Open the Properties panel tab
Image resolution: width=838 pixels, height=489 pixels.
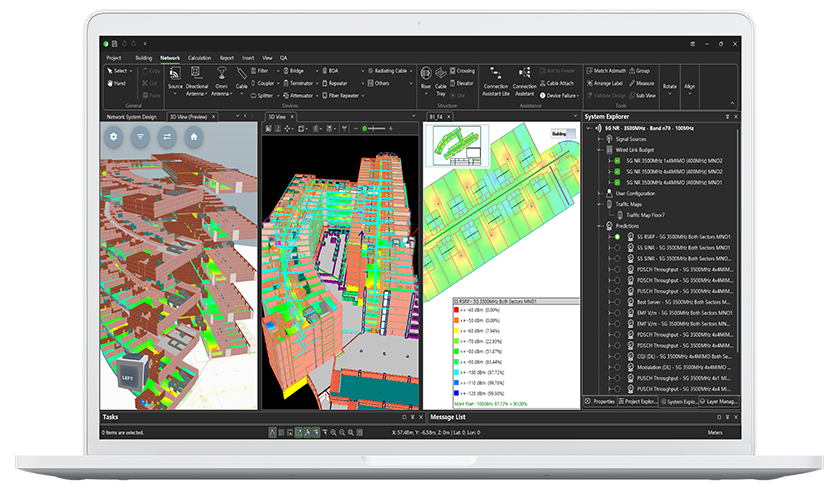[600, 401]
